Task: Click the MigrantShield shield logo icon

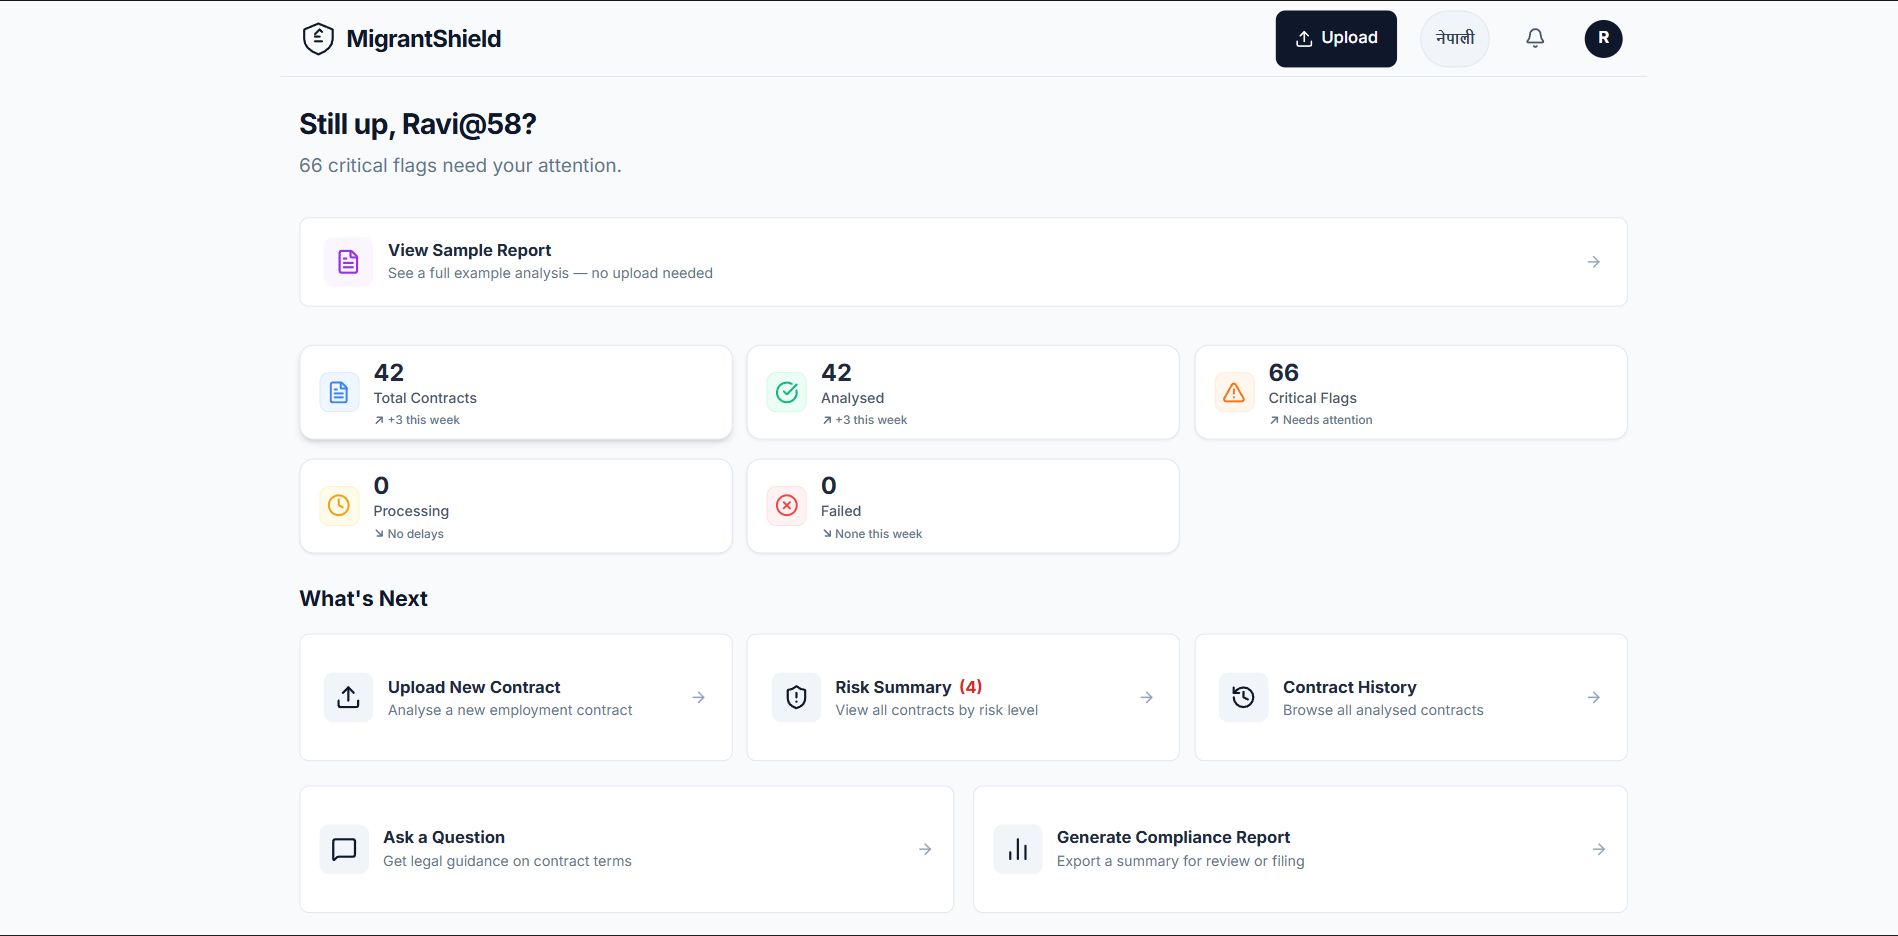Action: tap(318, 39)
